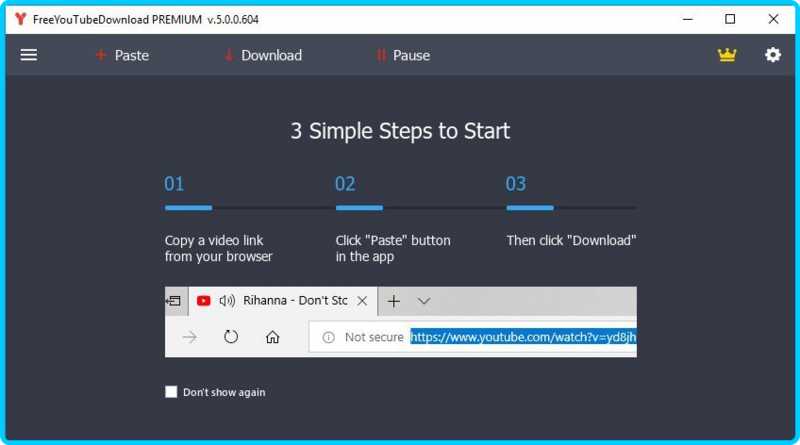Viewport: 800px width, 445px height.
Task: Click 'Then click "Download"' text
Action: 571,240
